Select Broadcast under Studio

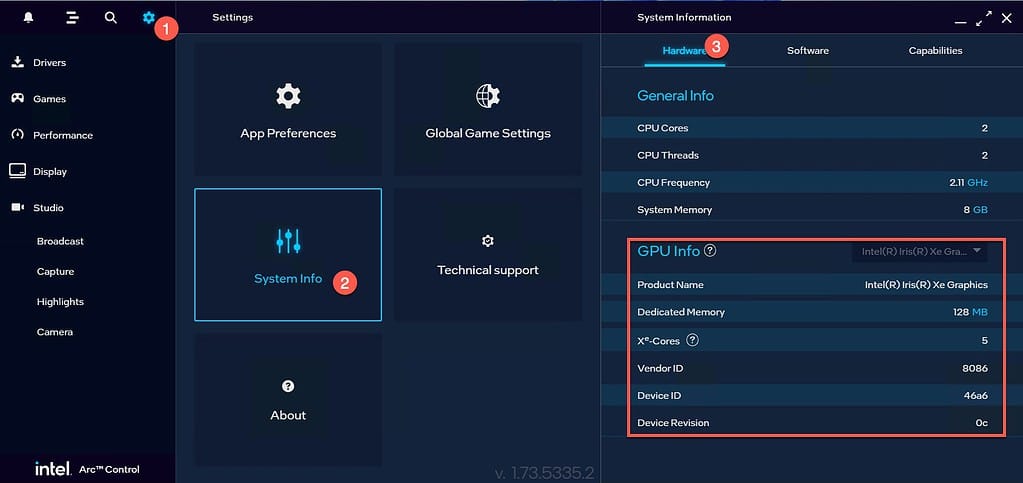tap(60, 241)
